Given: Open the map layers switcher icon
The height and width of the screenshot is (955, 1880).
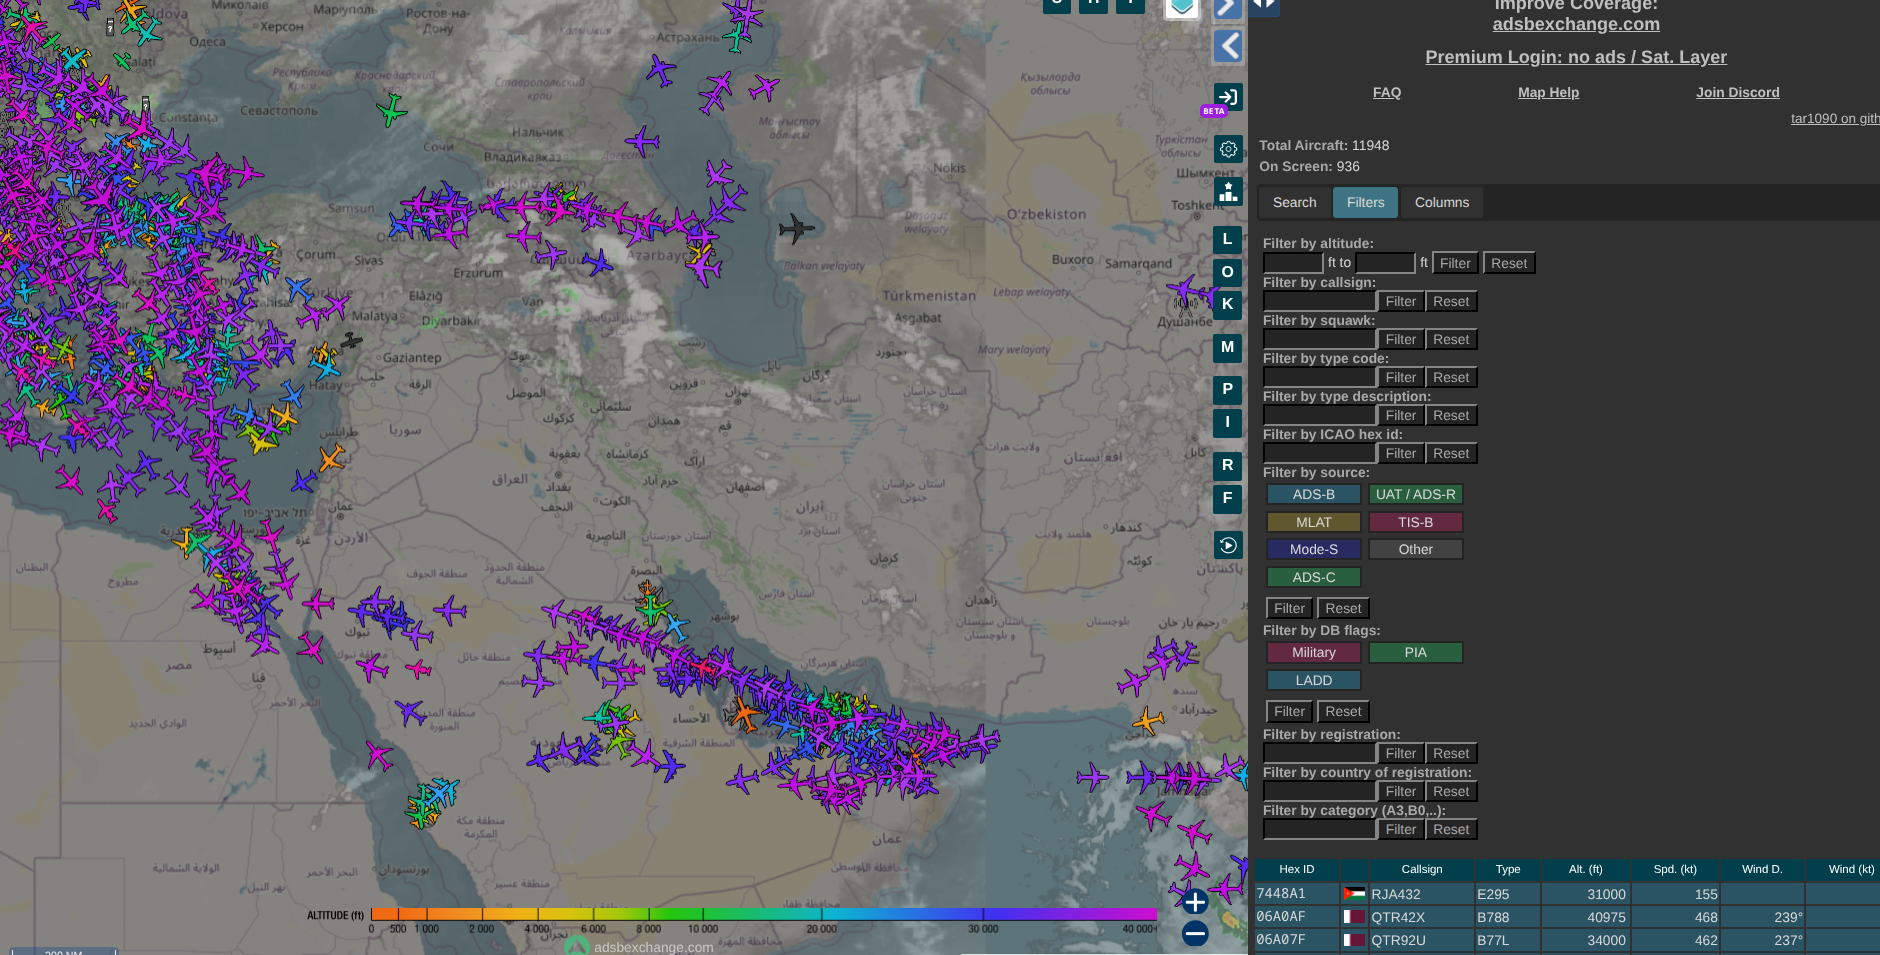Looking at the screenshot, I should tap(1181, 7).
